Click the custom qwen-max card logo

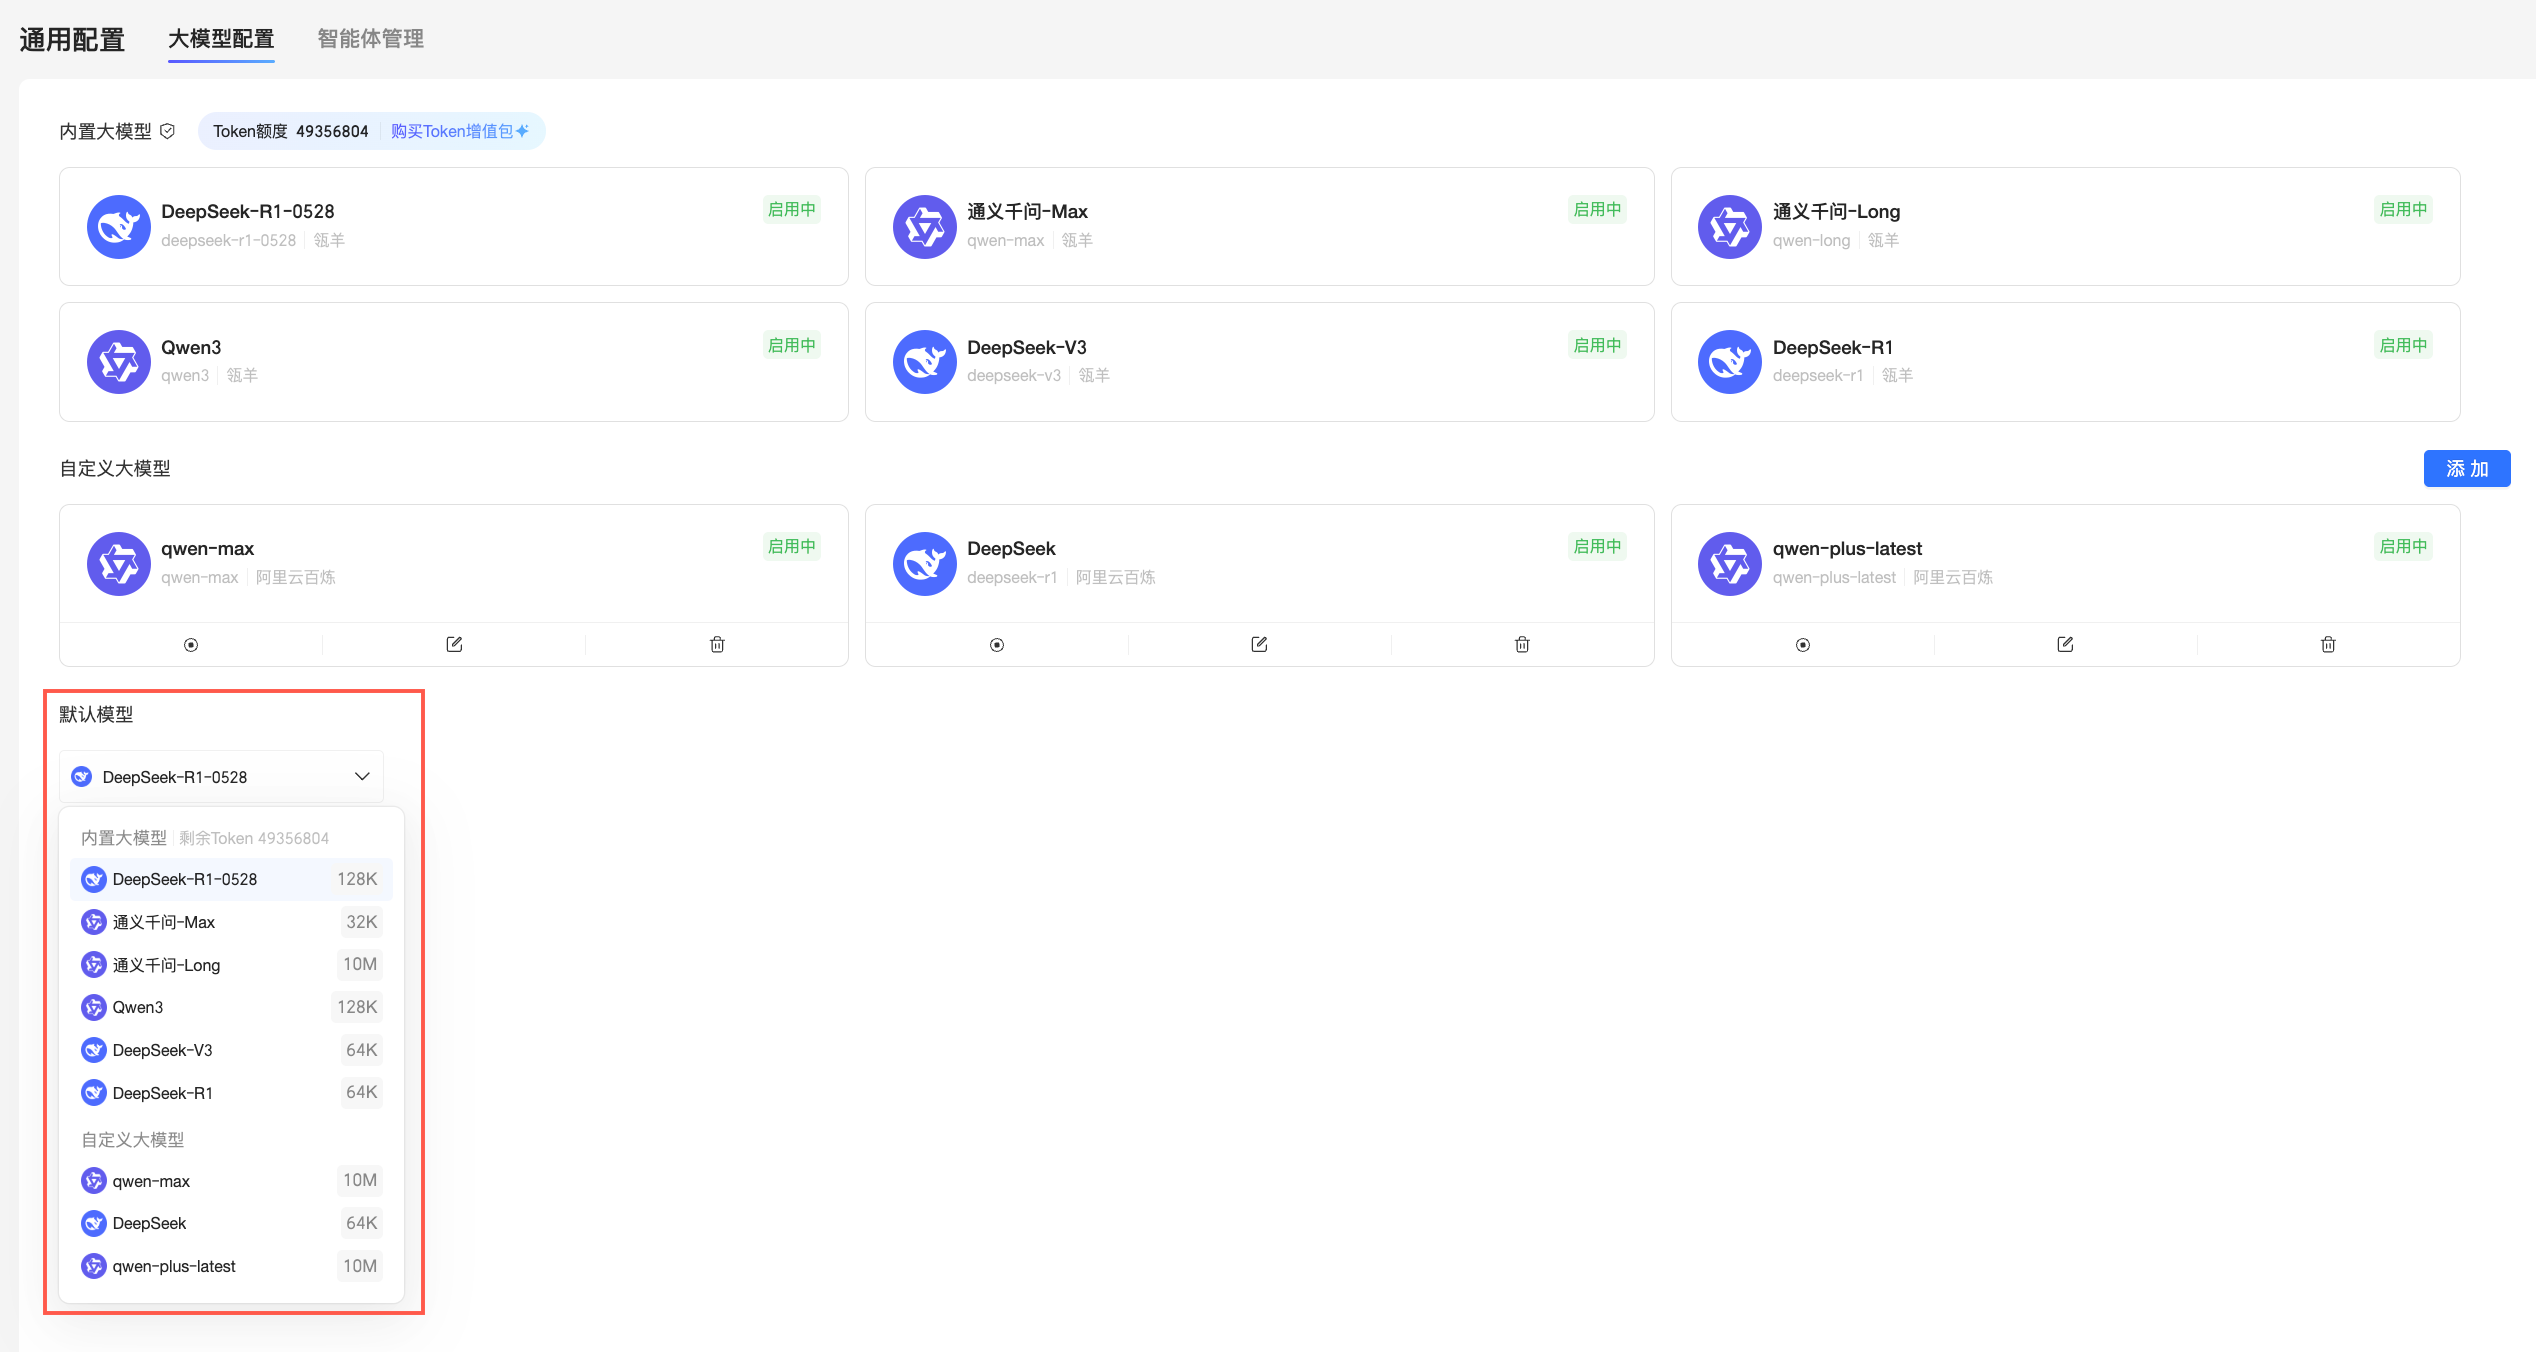[119, 564]
